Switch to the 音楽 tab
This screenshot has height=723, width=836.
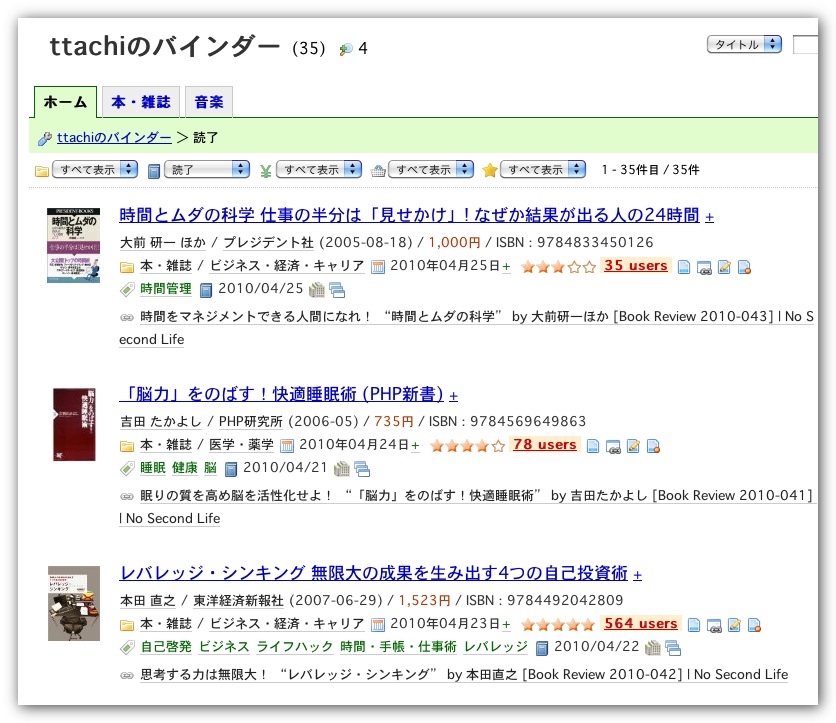coord(208,102)
